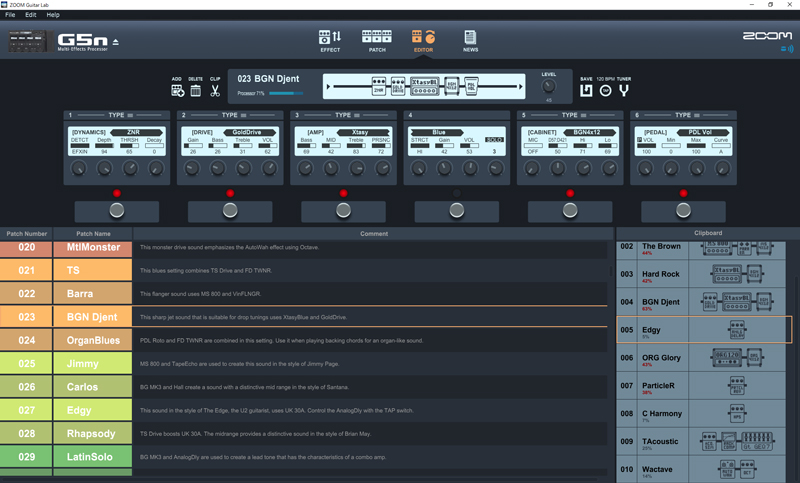Screen dimensions: 800x483
Task: Select clipboard item 007 ParticleR
Action: tap(701, 386)
